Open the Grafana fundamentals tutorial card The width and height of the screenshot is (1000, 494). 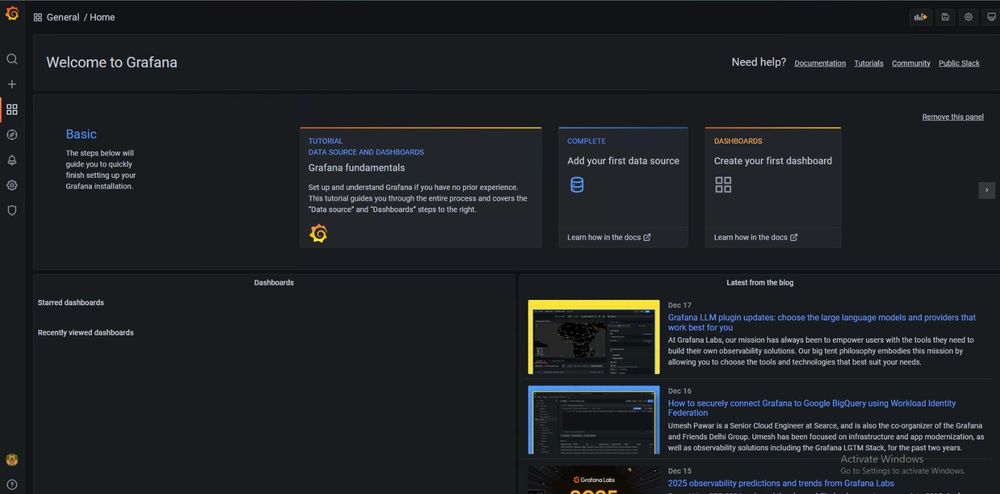point(421,187)
